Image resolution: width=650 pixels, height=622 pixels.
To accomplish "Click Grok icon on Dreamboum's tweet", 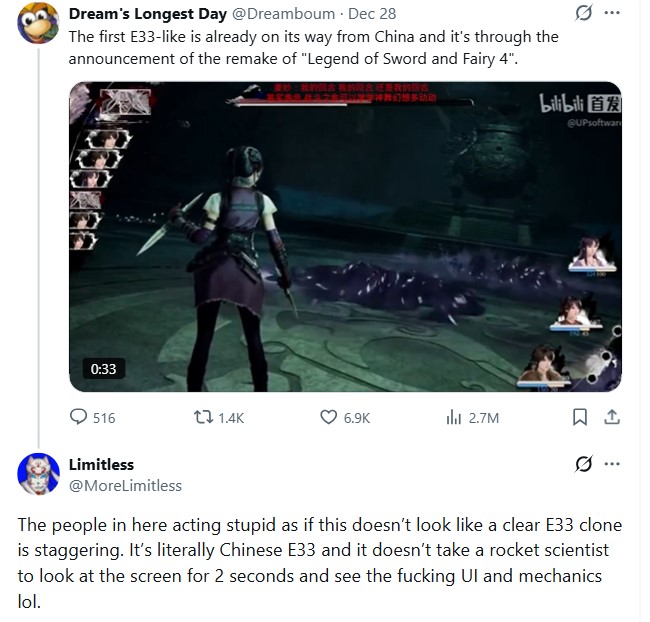I will (584, 13).
